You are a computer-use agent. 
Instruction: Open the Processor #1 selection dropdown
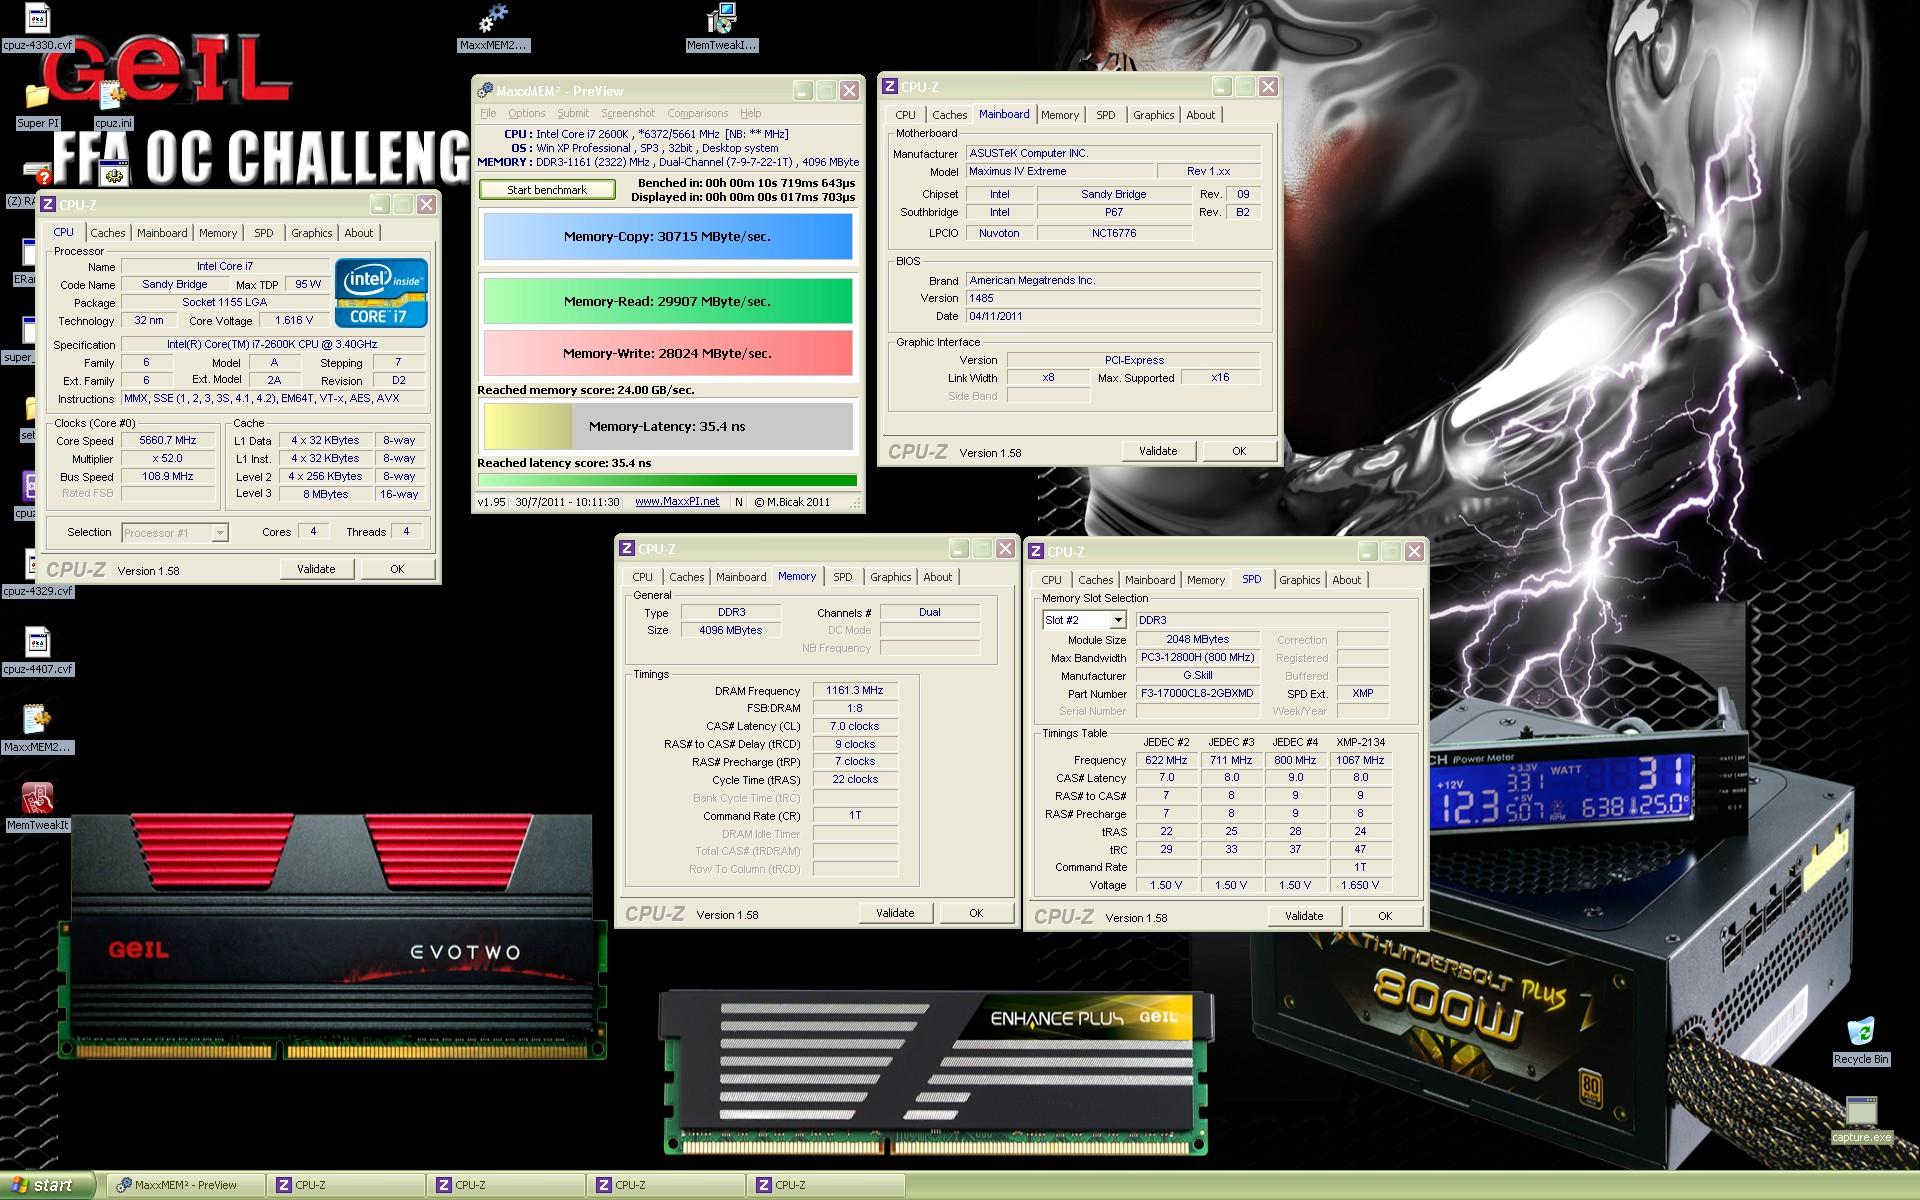[x=219, y=533]
